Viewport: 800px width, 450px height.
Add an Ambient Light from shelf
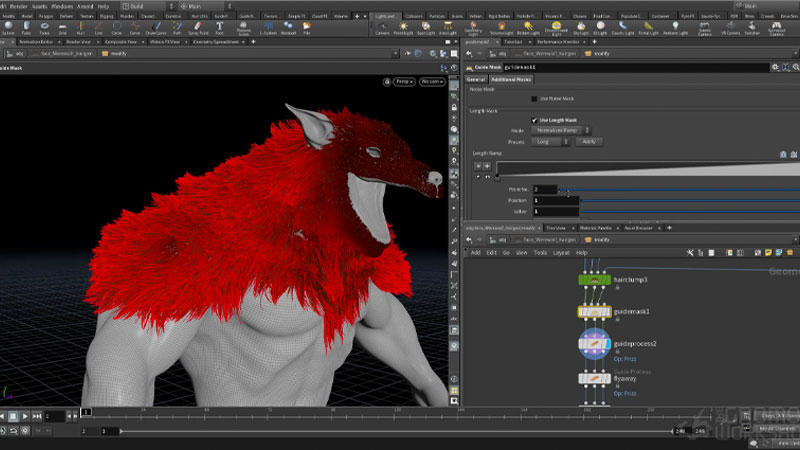click(676, 28)
